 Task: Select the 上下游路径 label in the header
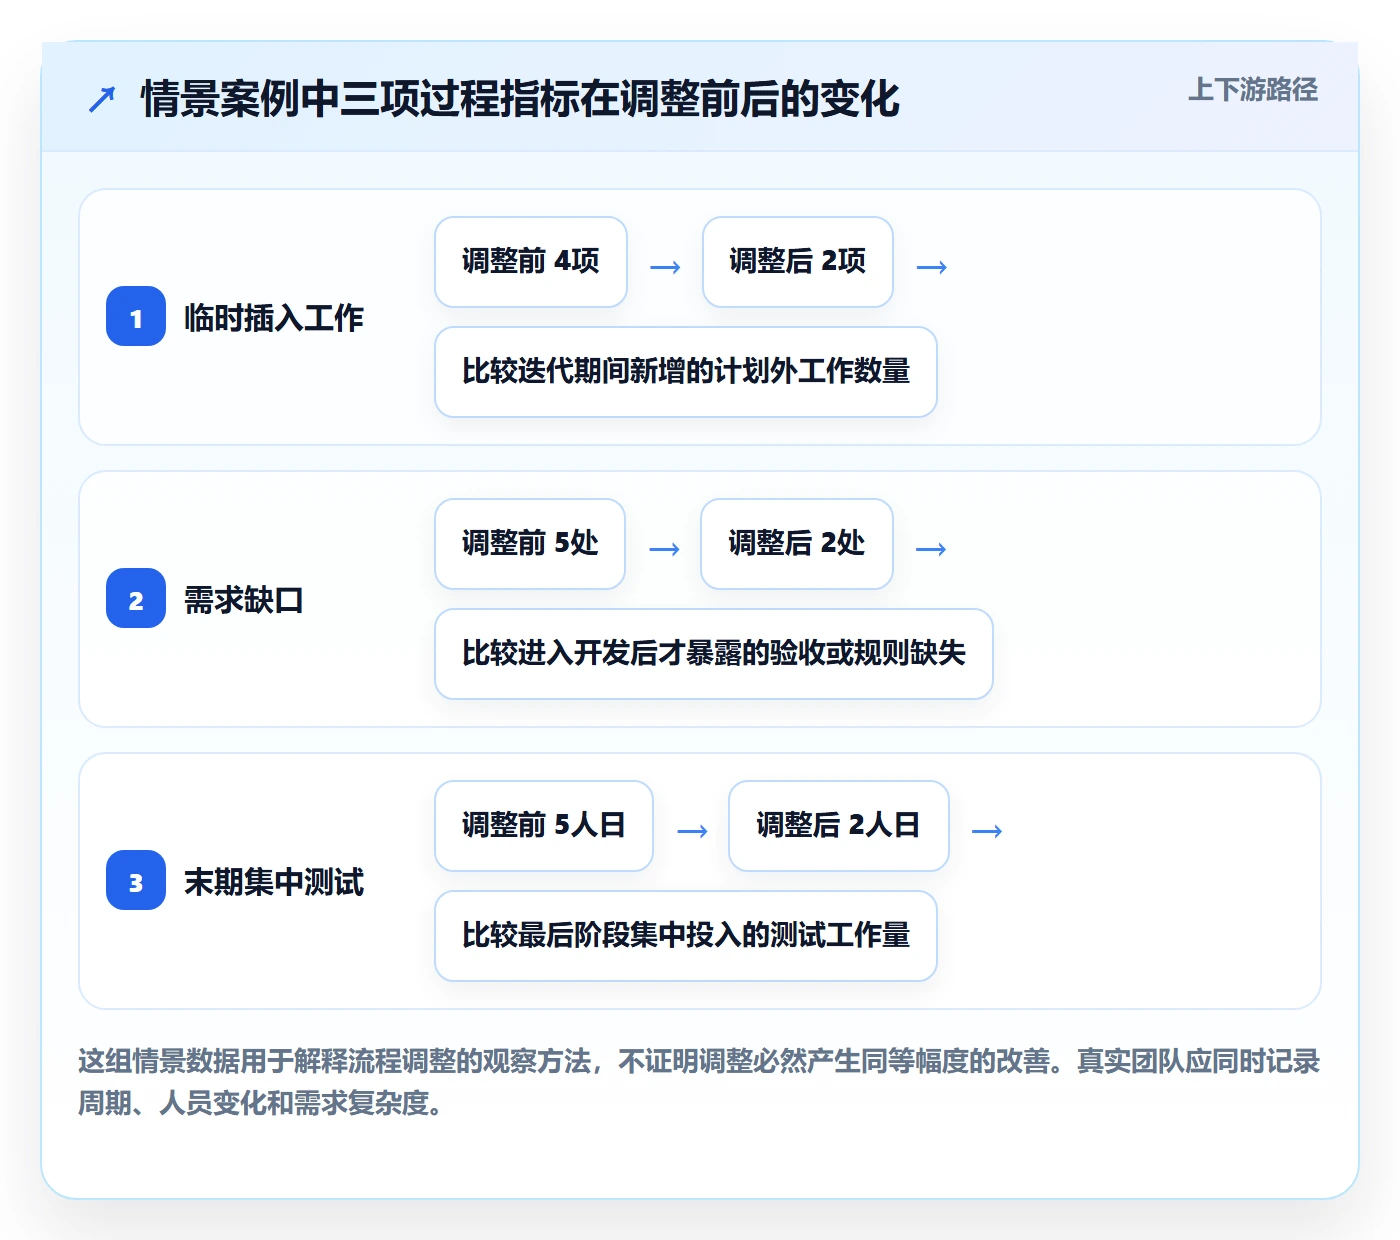tap(1252, 90)
